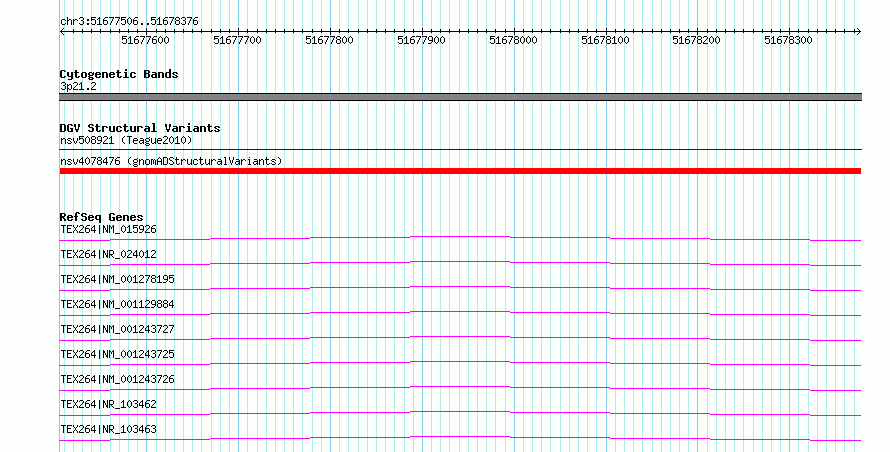Viewport: 890px width, 452px height.
Task: Open transcript TEX264|NM_001129884
Action: (x=117, y=304)
